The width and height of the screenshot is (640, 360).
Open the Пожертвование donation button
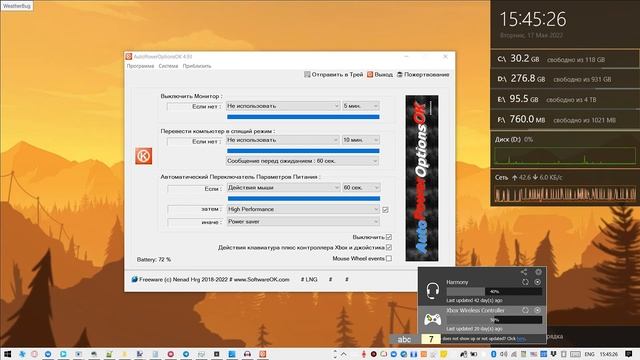point(423,74)
